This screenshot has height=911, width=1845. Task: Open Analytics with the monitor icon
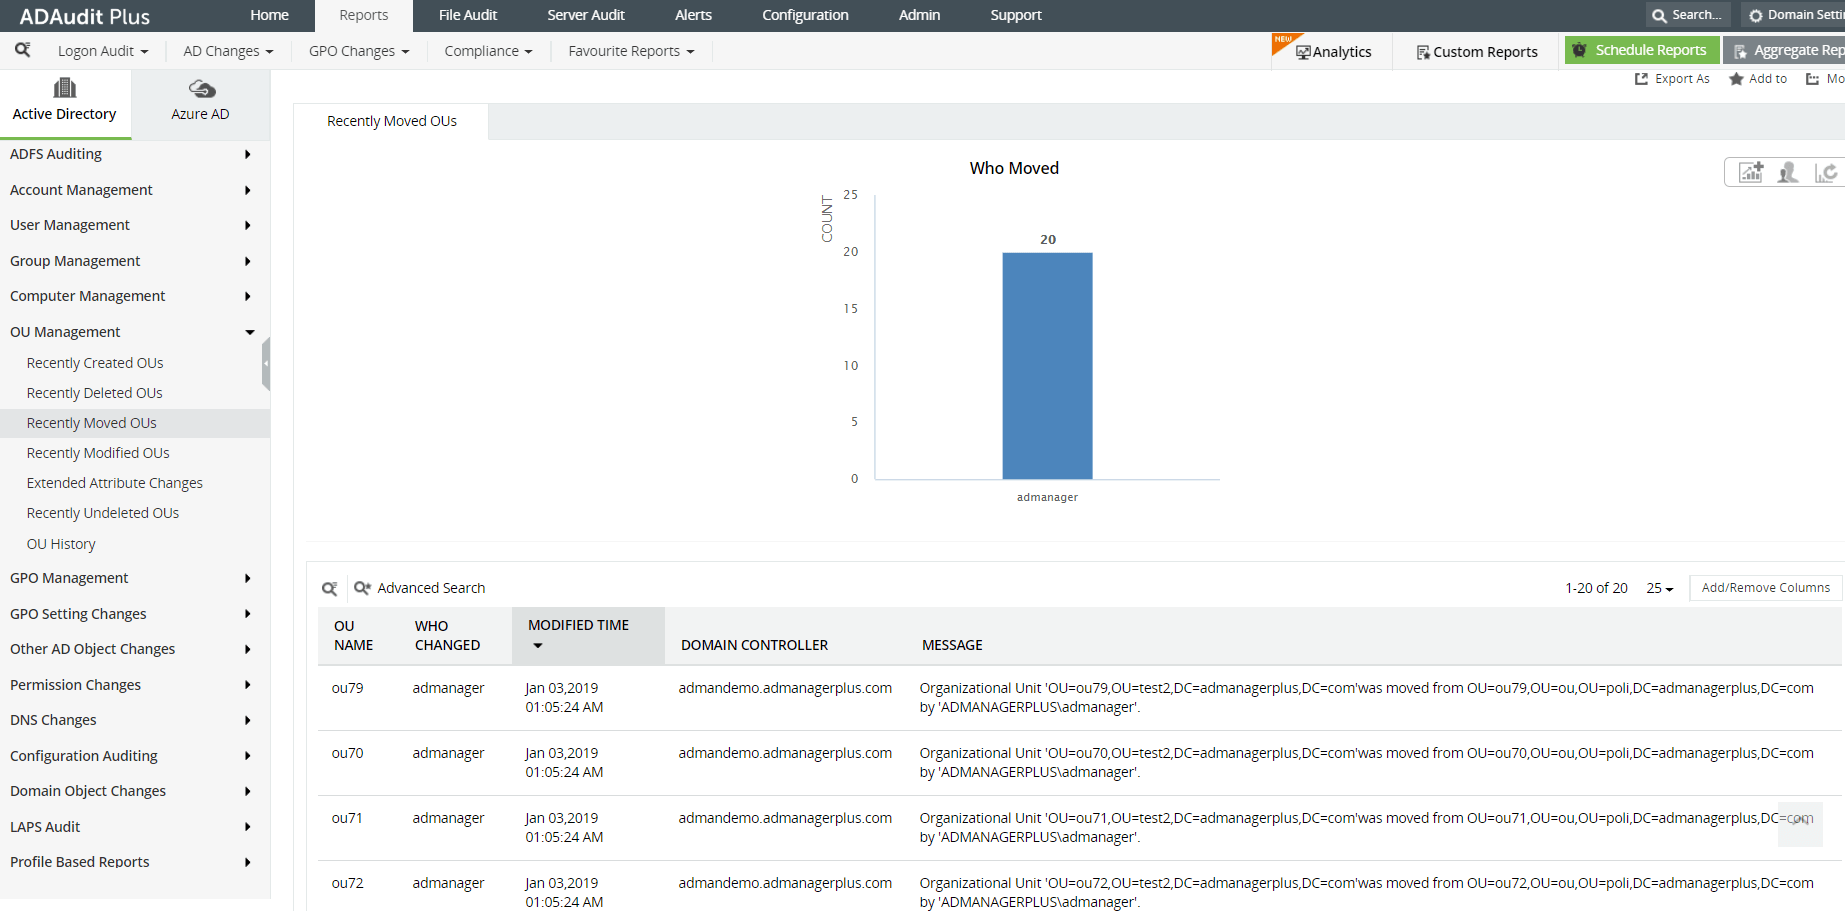click(1333, 52)
